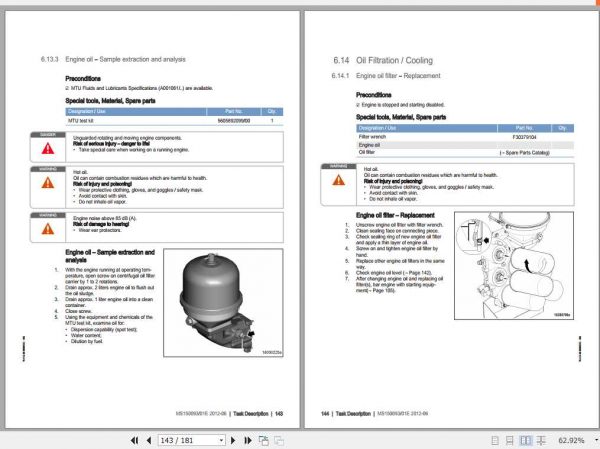Select two-page facing layout
The image size is (600, 449).
[526, 441]
